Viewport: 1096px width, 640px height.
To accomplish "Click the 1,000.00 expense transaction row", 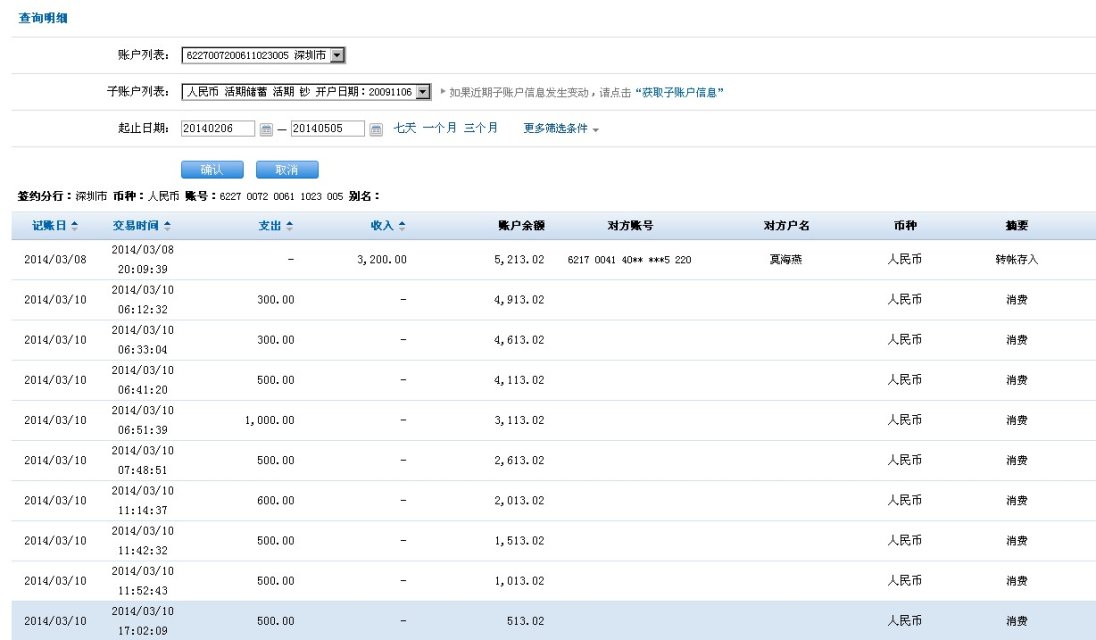I will [548, 420].
